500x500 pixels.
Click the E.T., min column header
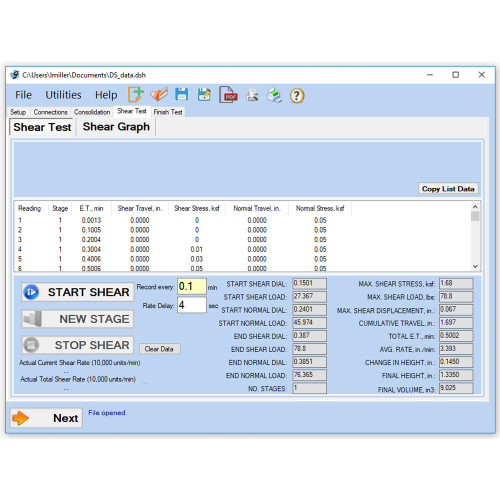(x=91, y=208)
